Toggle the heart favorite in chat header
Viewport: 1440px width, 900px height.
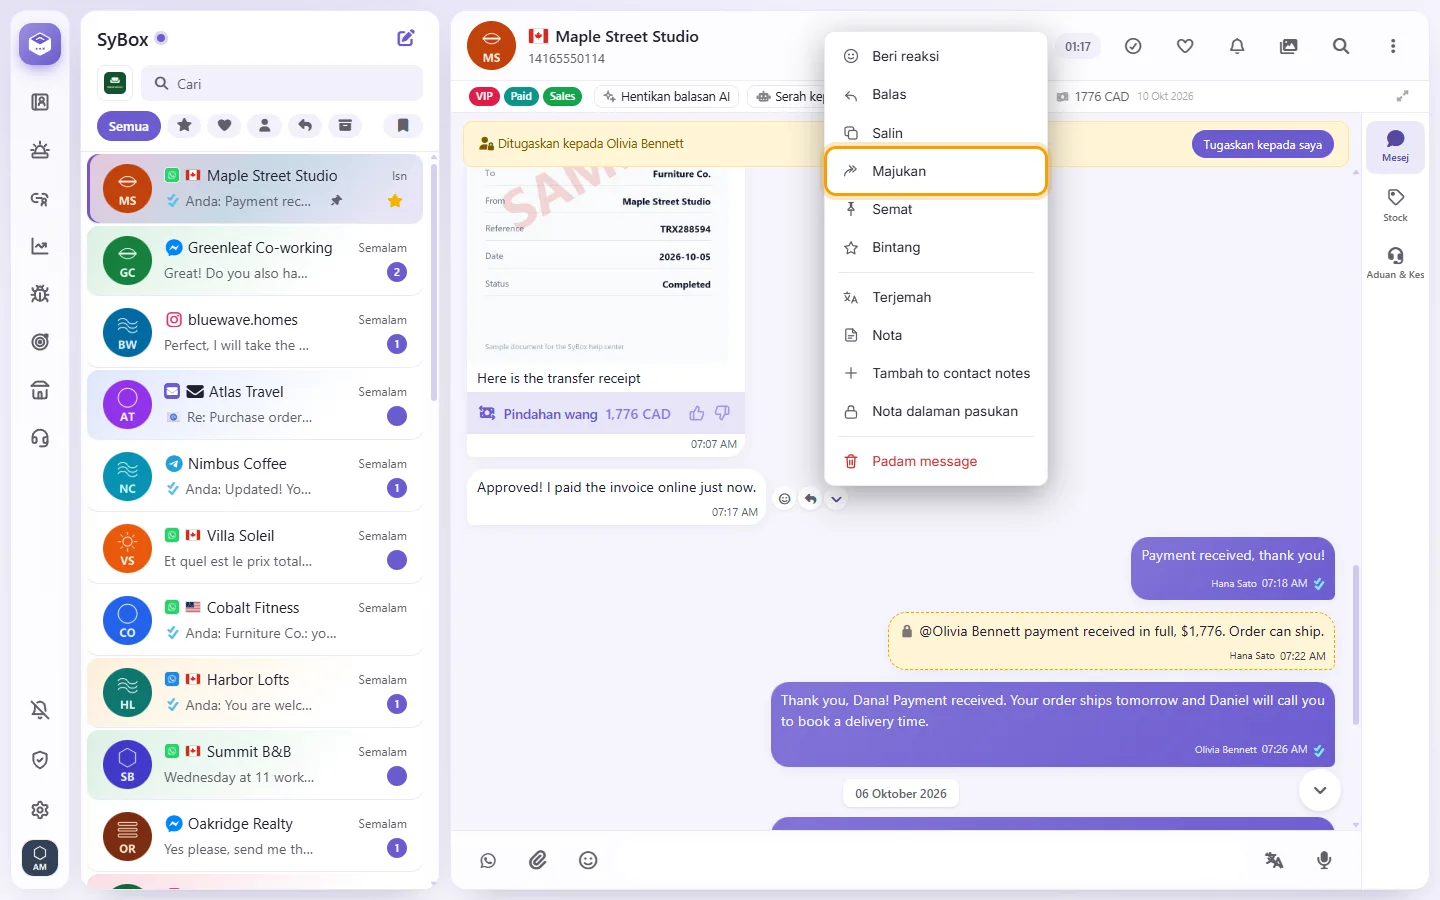(1185, 46)
